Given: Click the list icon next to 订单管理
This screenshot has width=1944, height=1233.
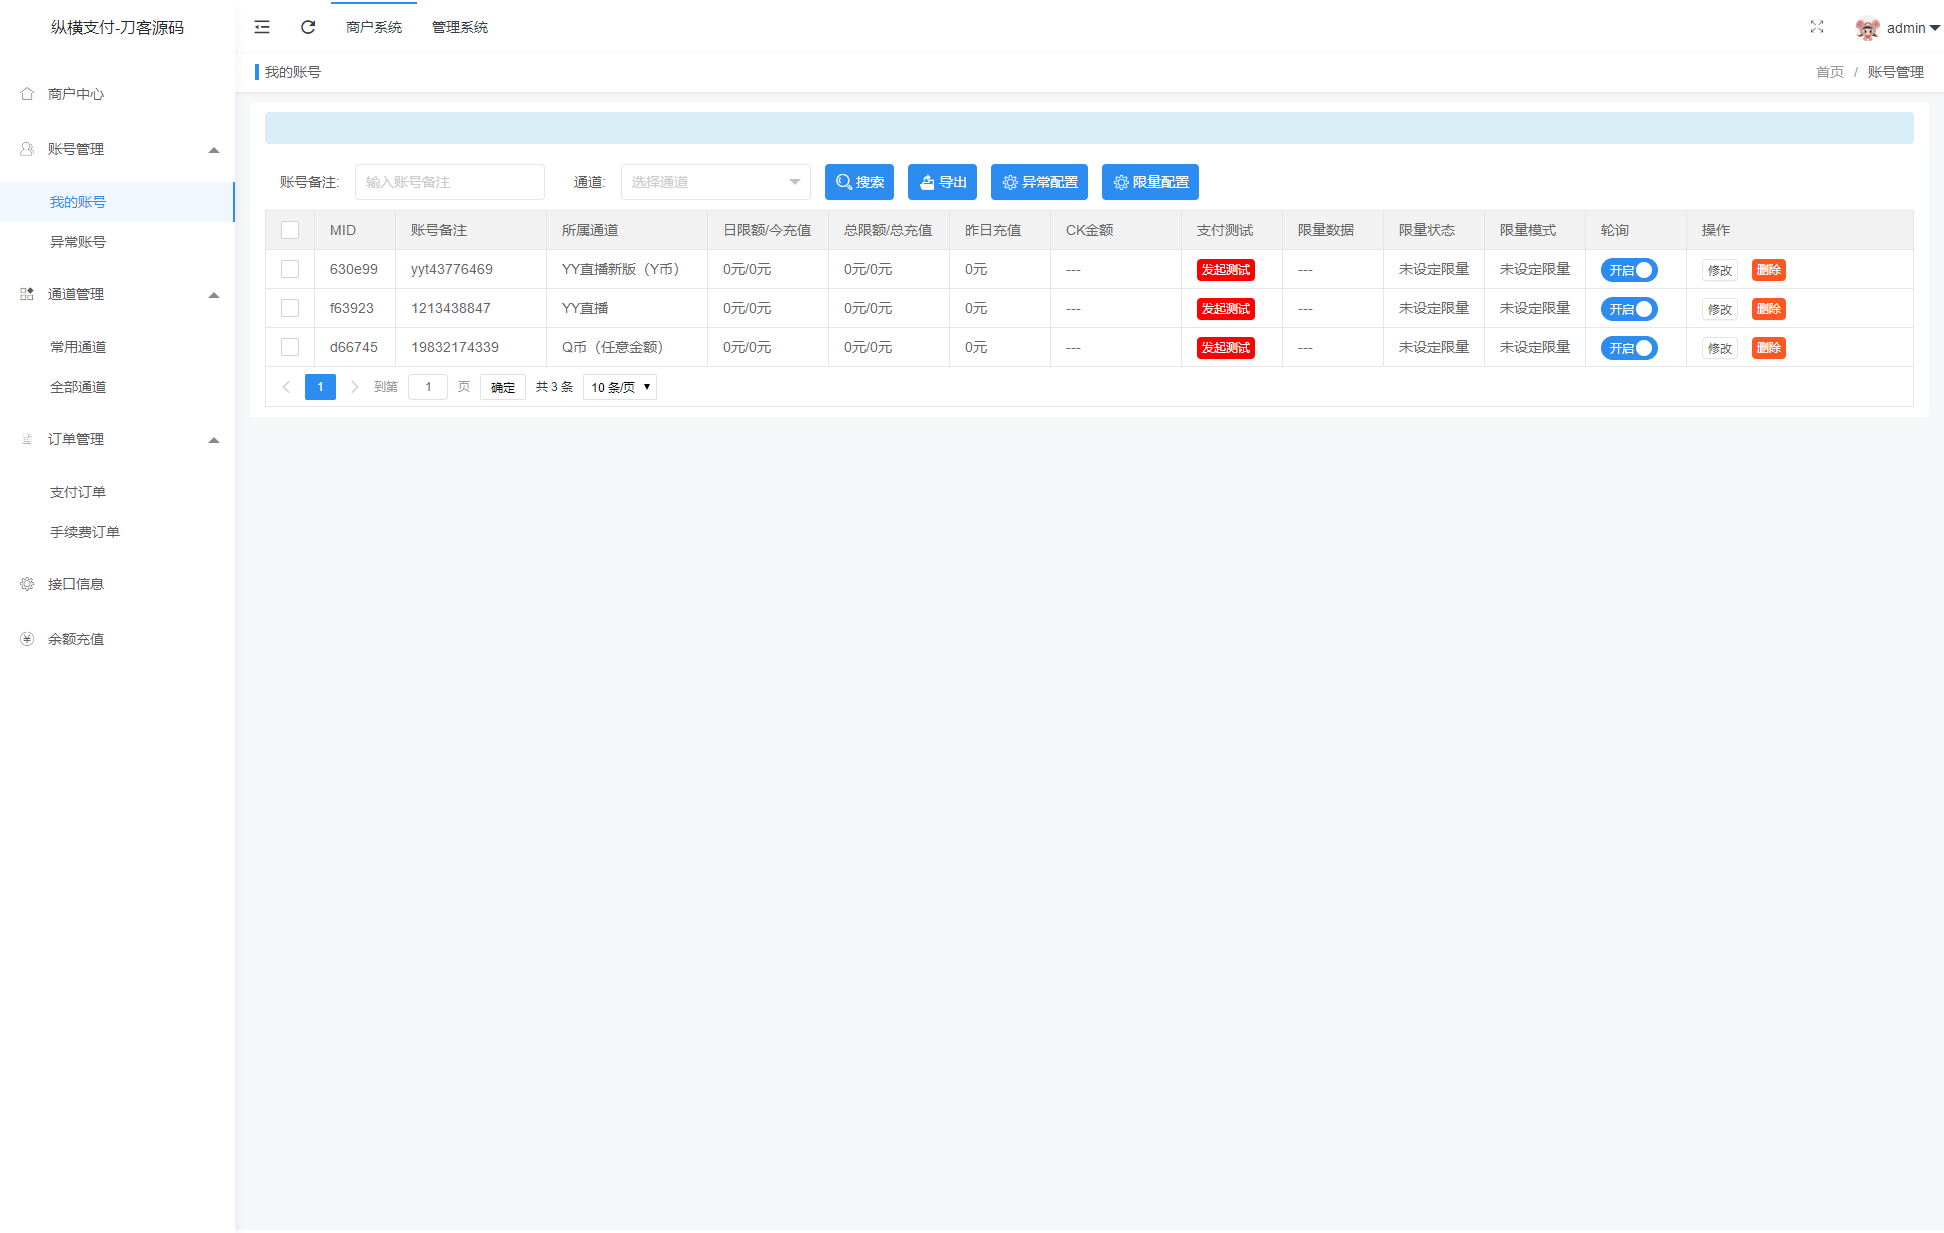Looking at the screenshot, I should click(x=27, y=439).
